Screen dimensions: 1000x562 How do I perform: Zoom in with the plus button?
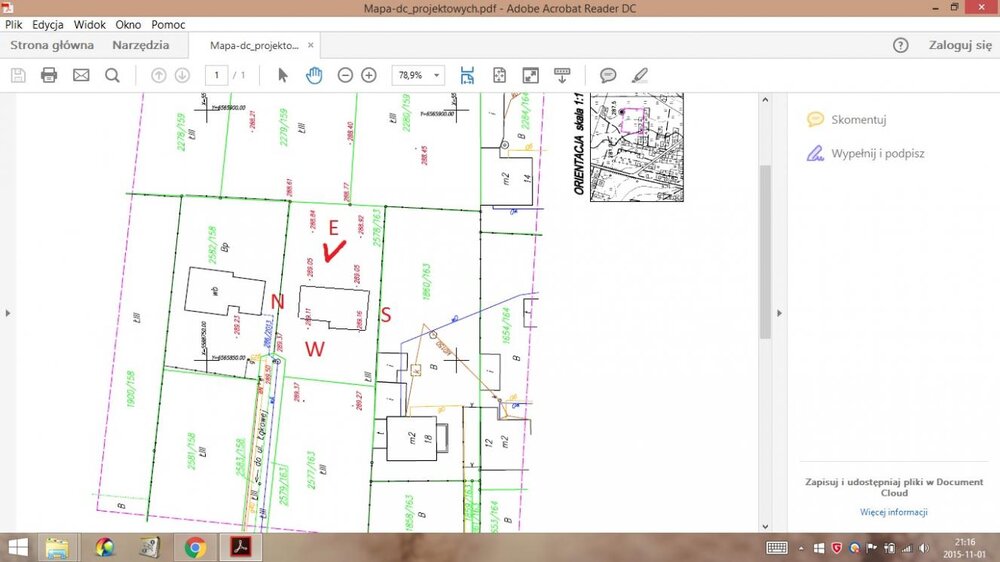369,75
